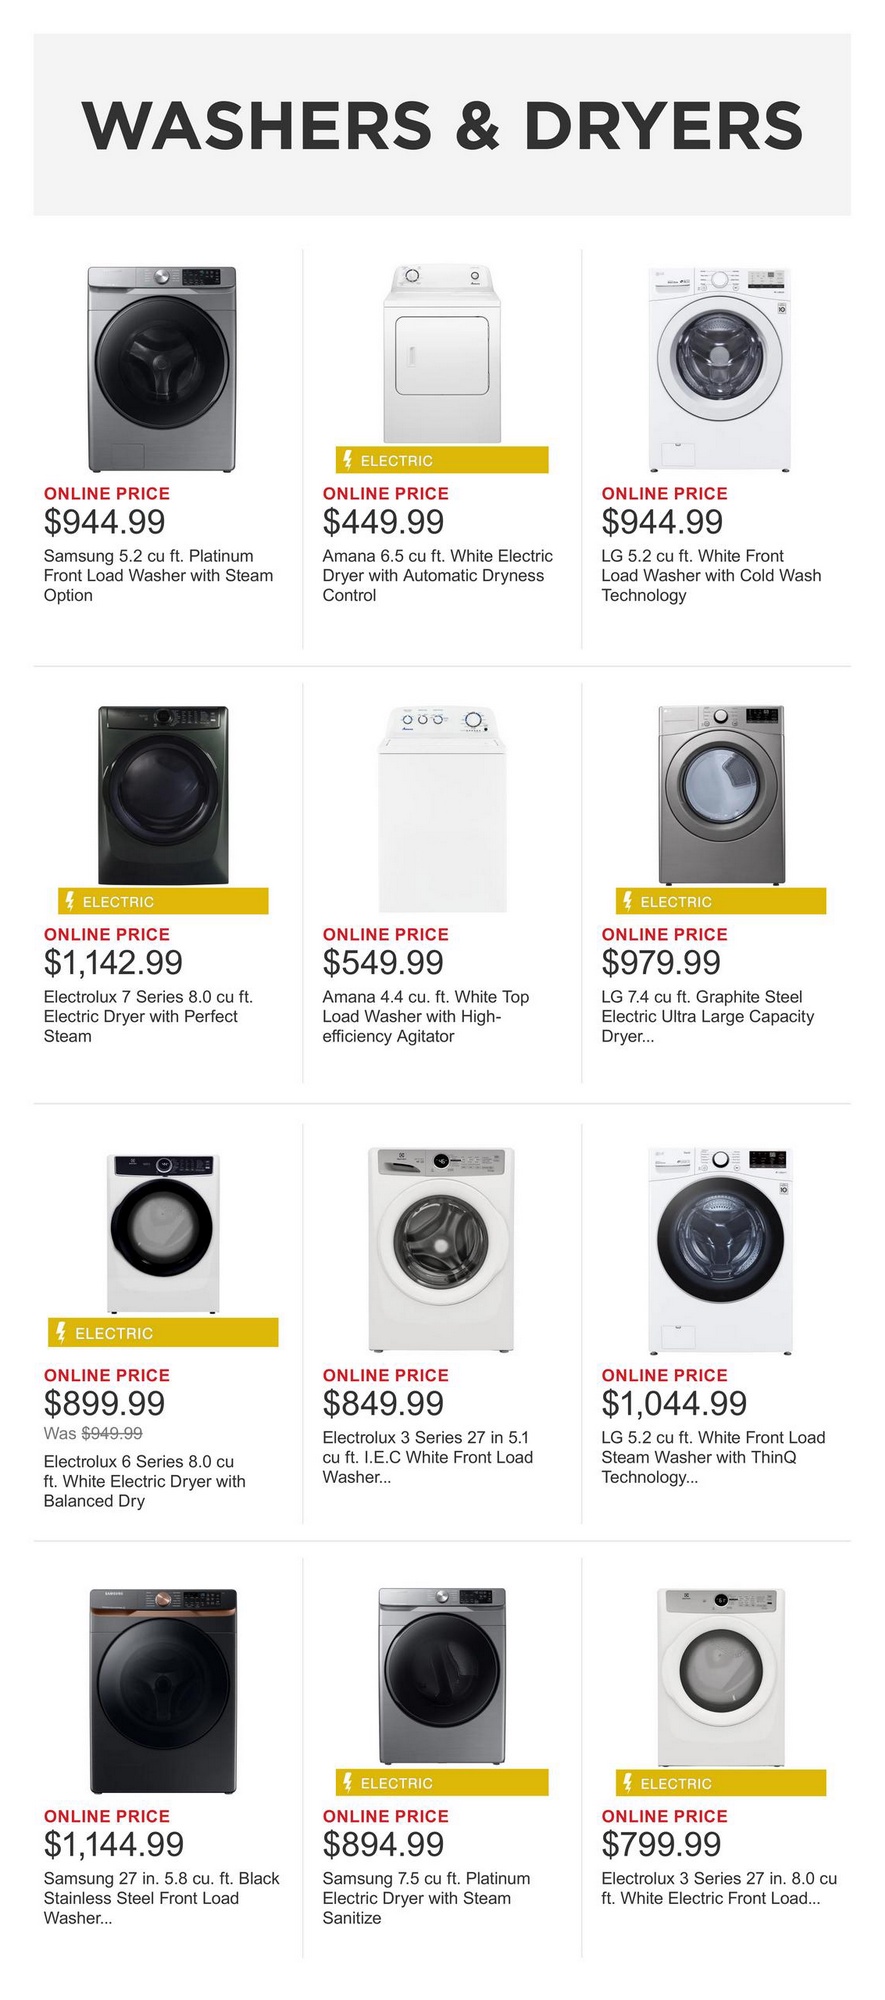Open the Amana top load washer picture

click(x=442, y=809)
